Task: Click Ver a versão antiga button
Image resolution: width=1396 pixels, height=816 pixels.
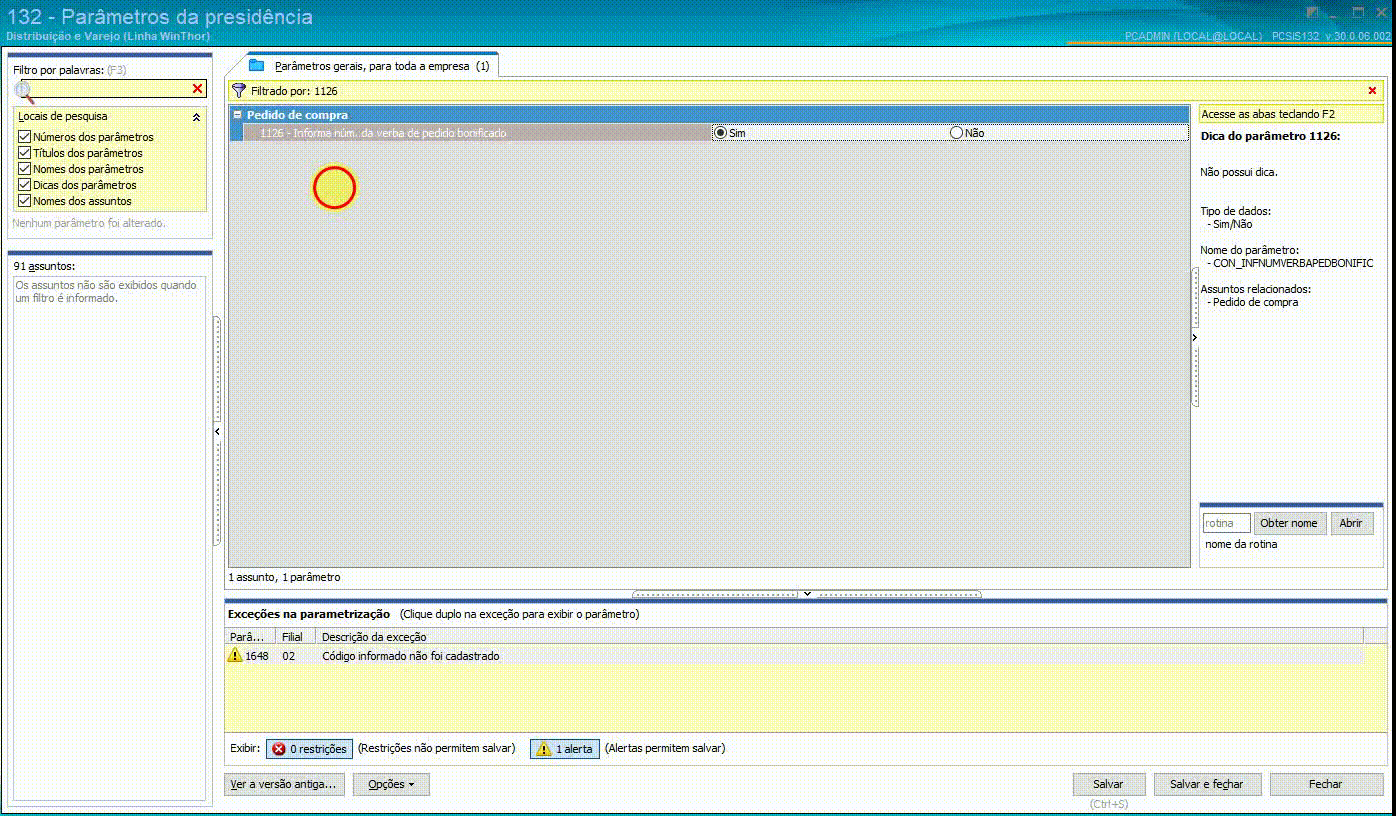Action: tap(285, 785)
